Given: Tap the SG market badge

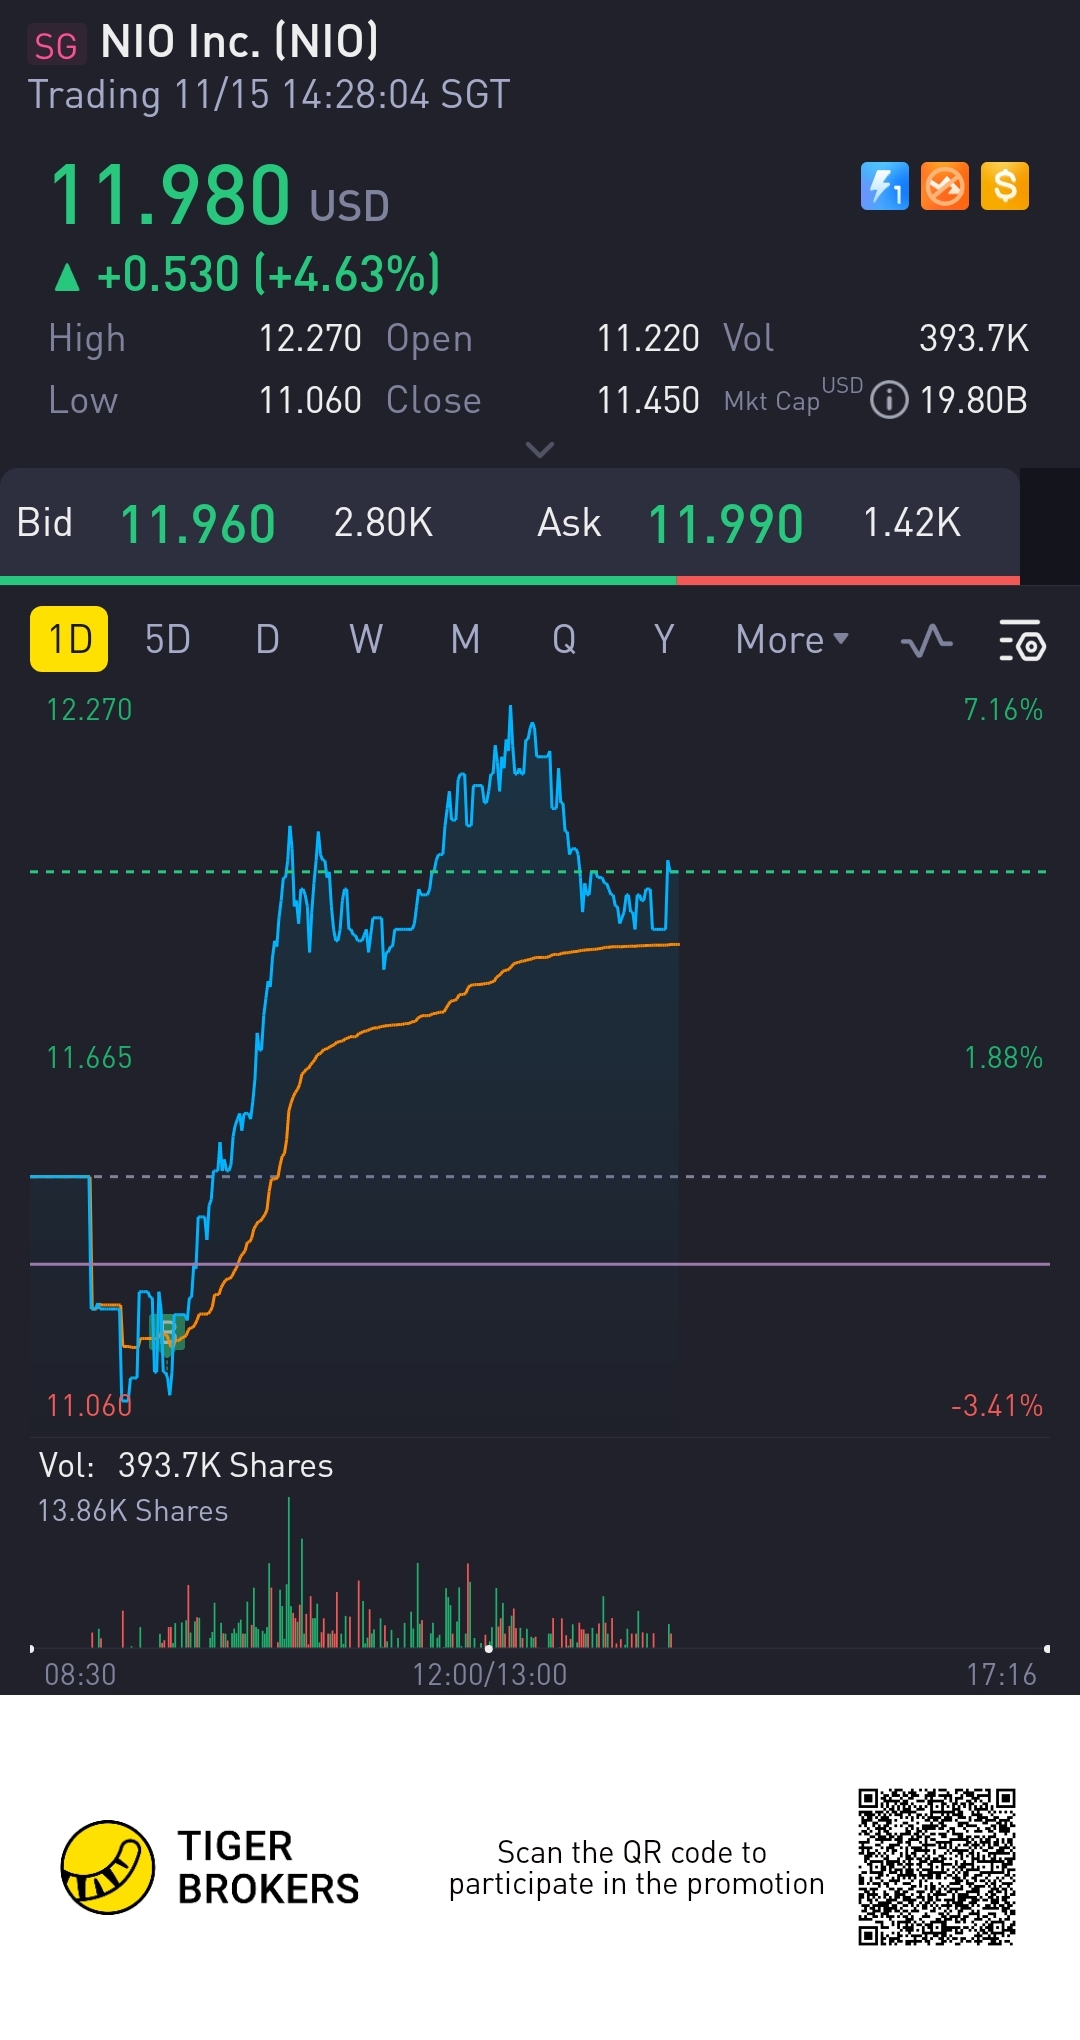Looking at the screenshot, I should pyautogui.click(x=56, y=45).
